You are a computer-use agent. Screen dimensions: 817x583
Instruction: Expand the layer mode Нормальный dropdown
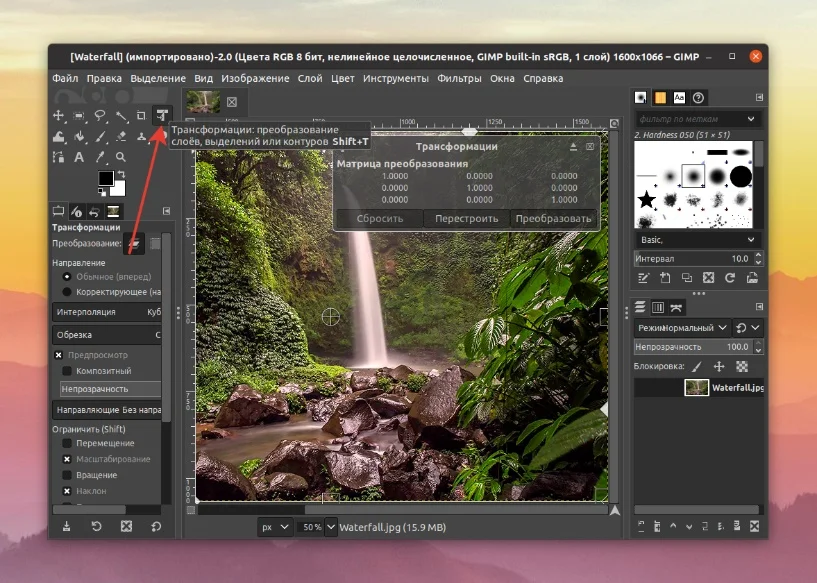683,328
